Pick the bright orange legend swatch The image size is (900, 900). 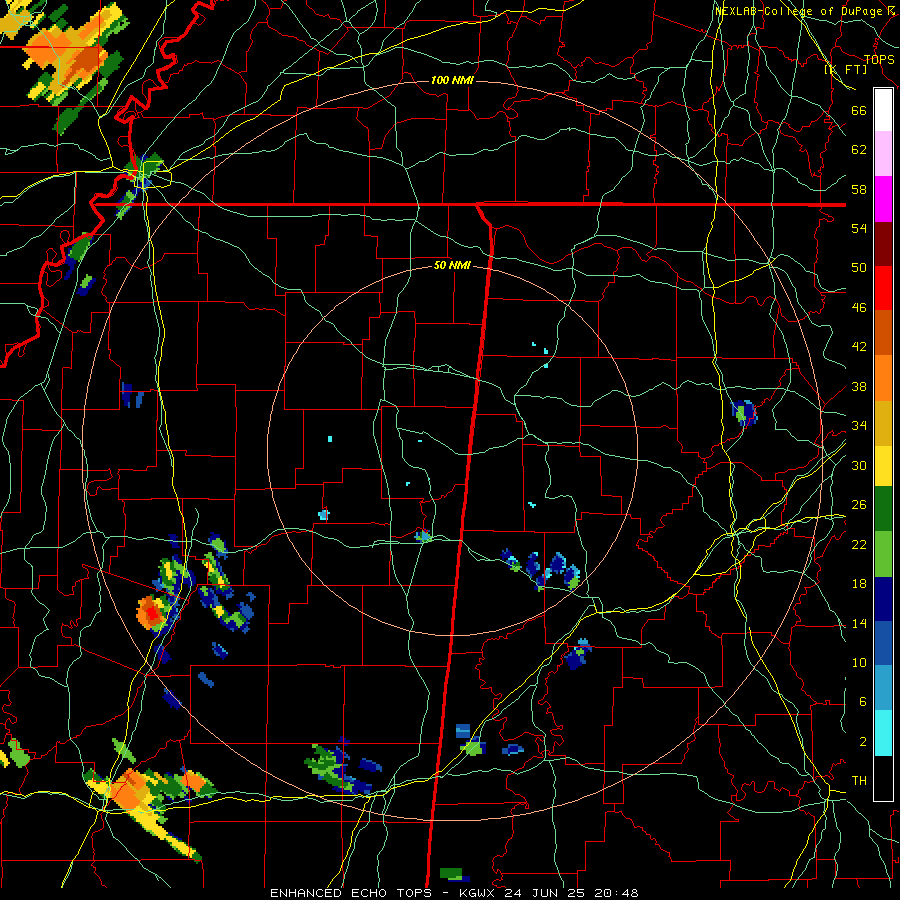[883, 378]
